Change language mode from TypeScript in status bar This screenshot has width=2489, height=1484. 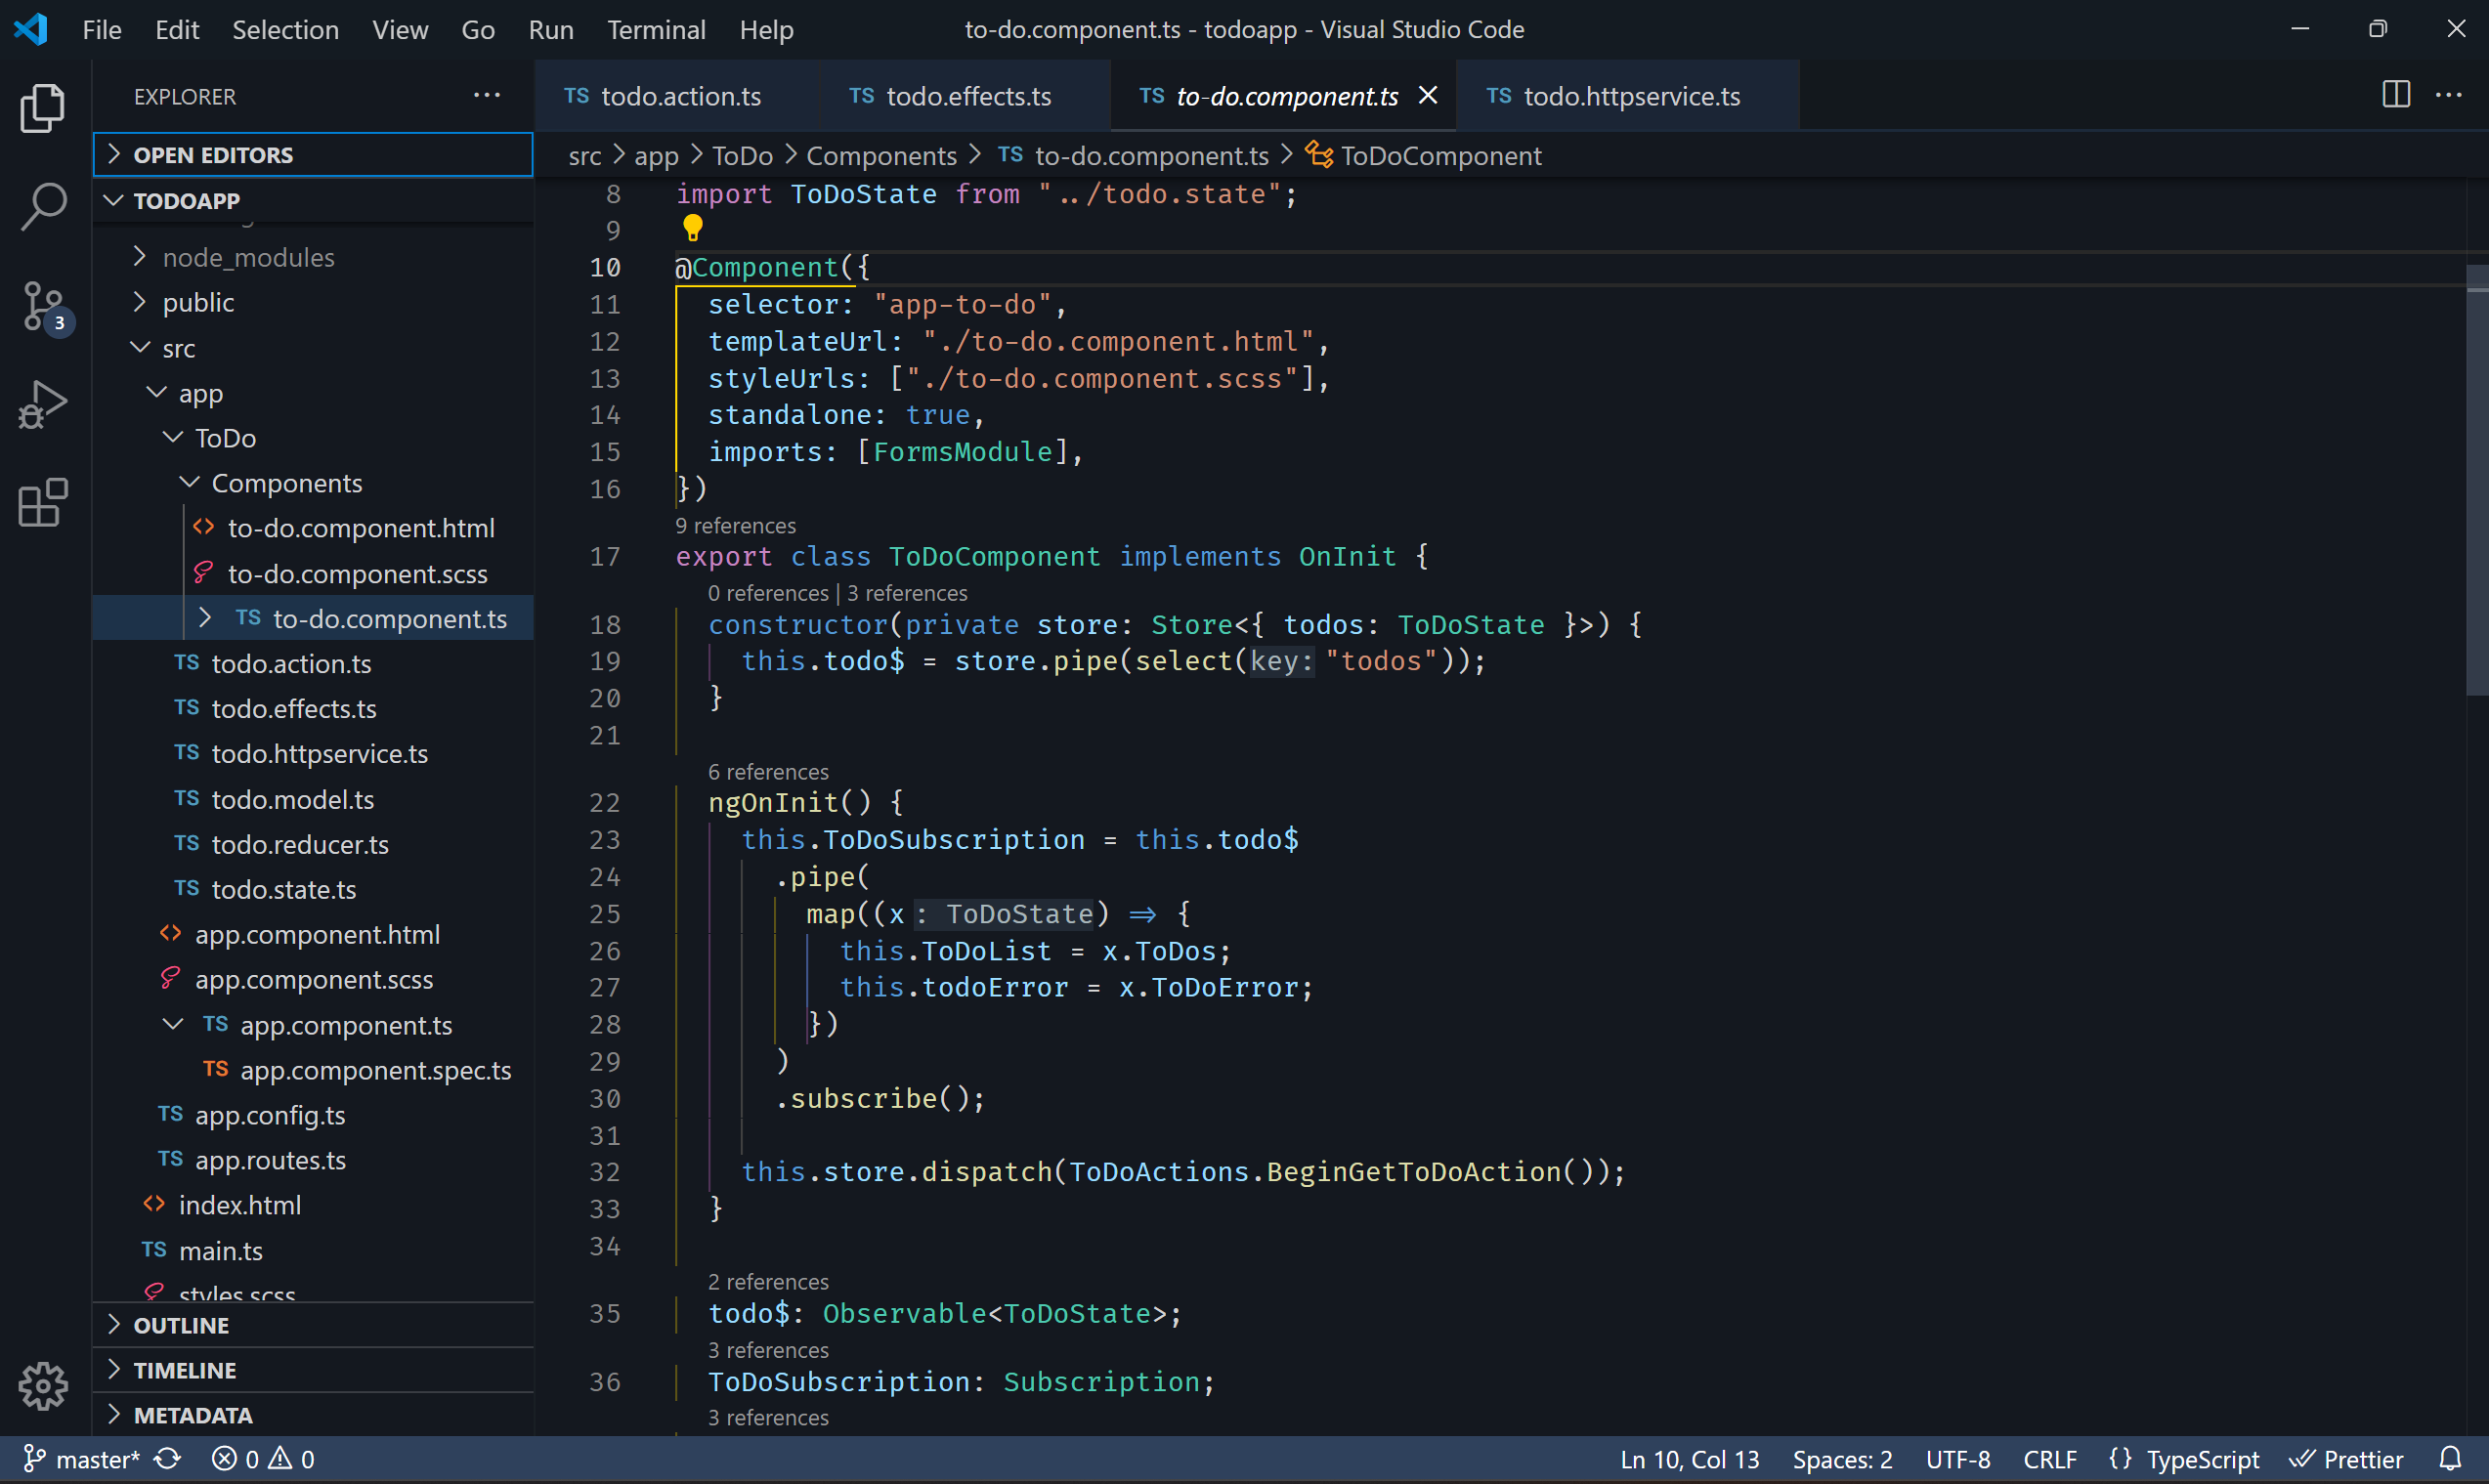point(2201,1459)
